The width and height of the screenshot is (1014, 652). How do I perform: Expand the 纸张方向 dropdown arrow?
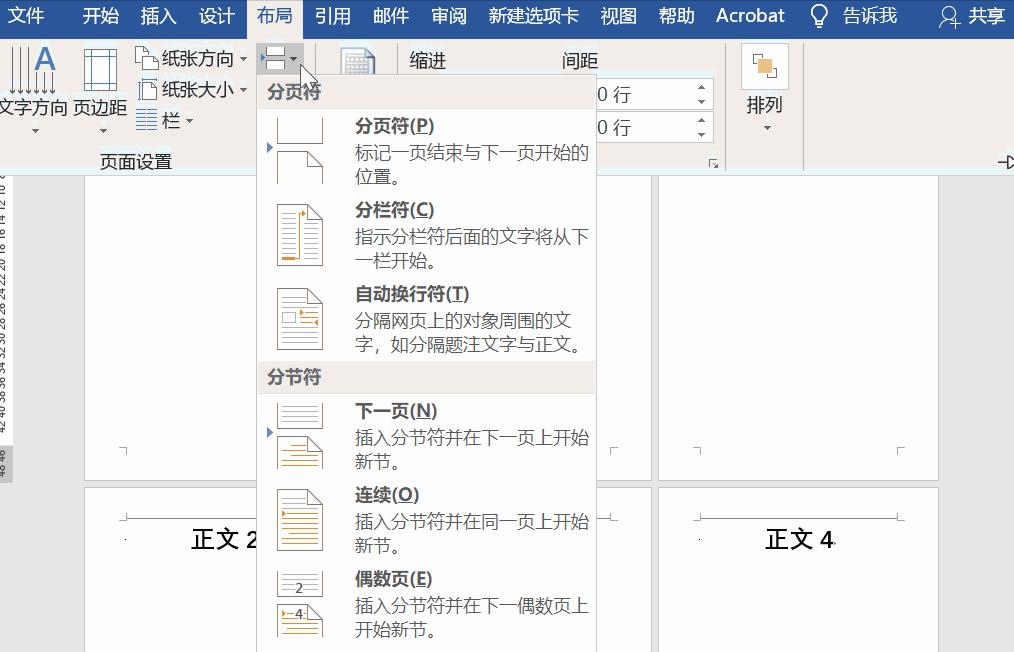(x=243, y=58)
